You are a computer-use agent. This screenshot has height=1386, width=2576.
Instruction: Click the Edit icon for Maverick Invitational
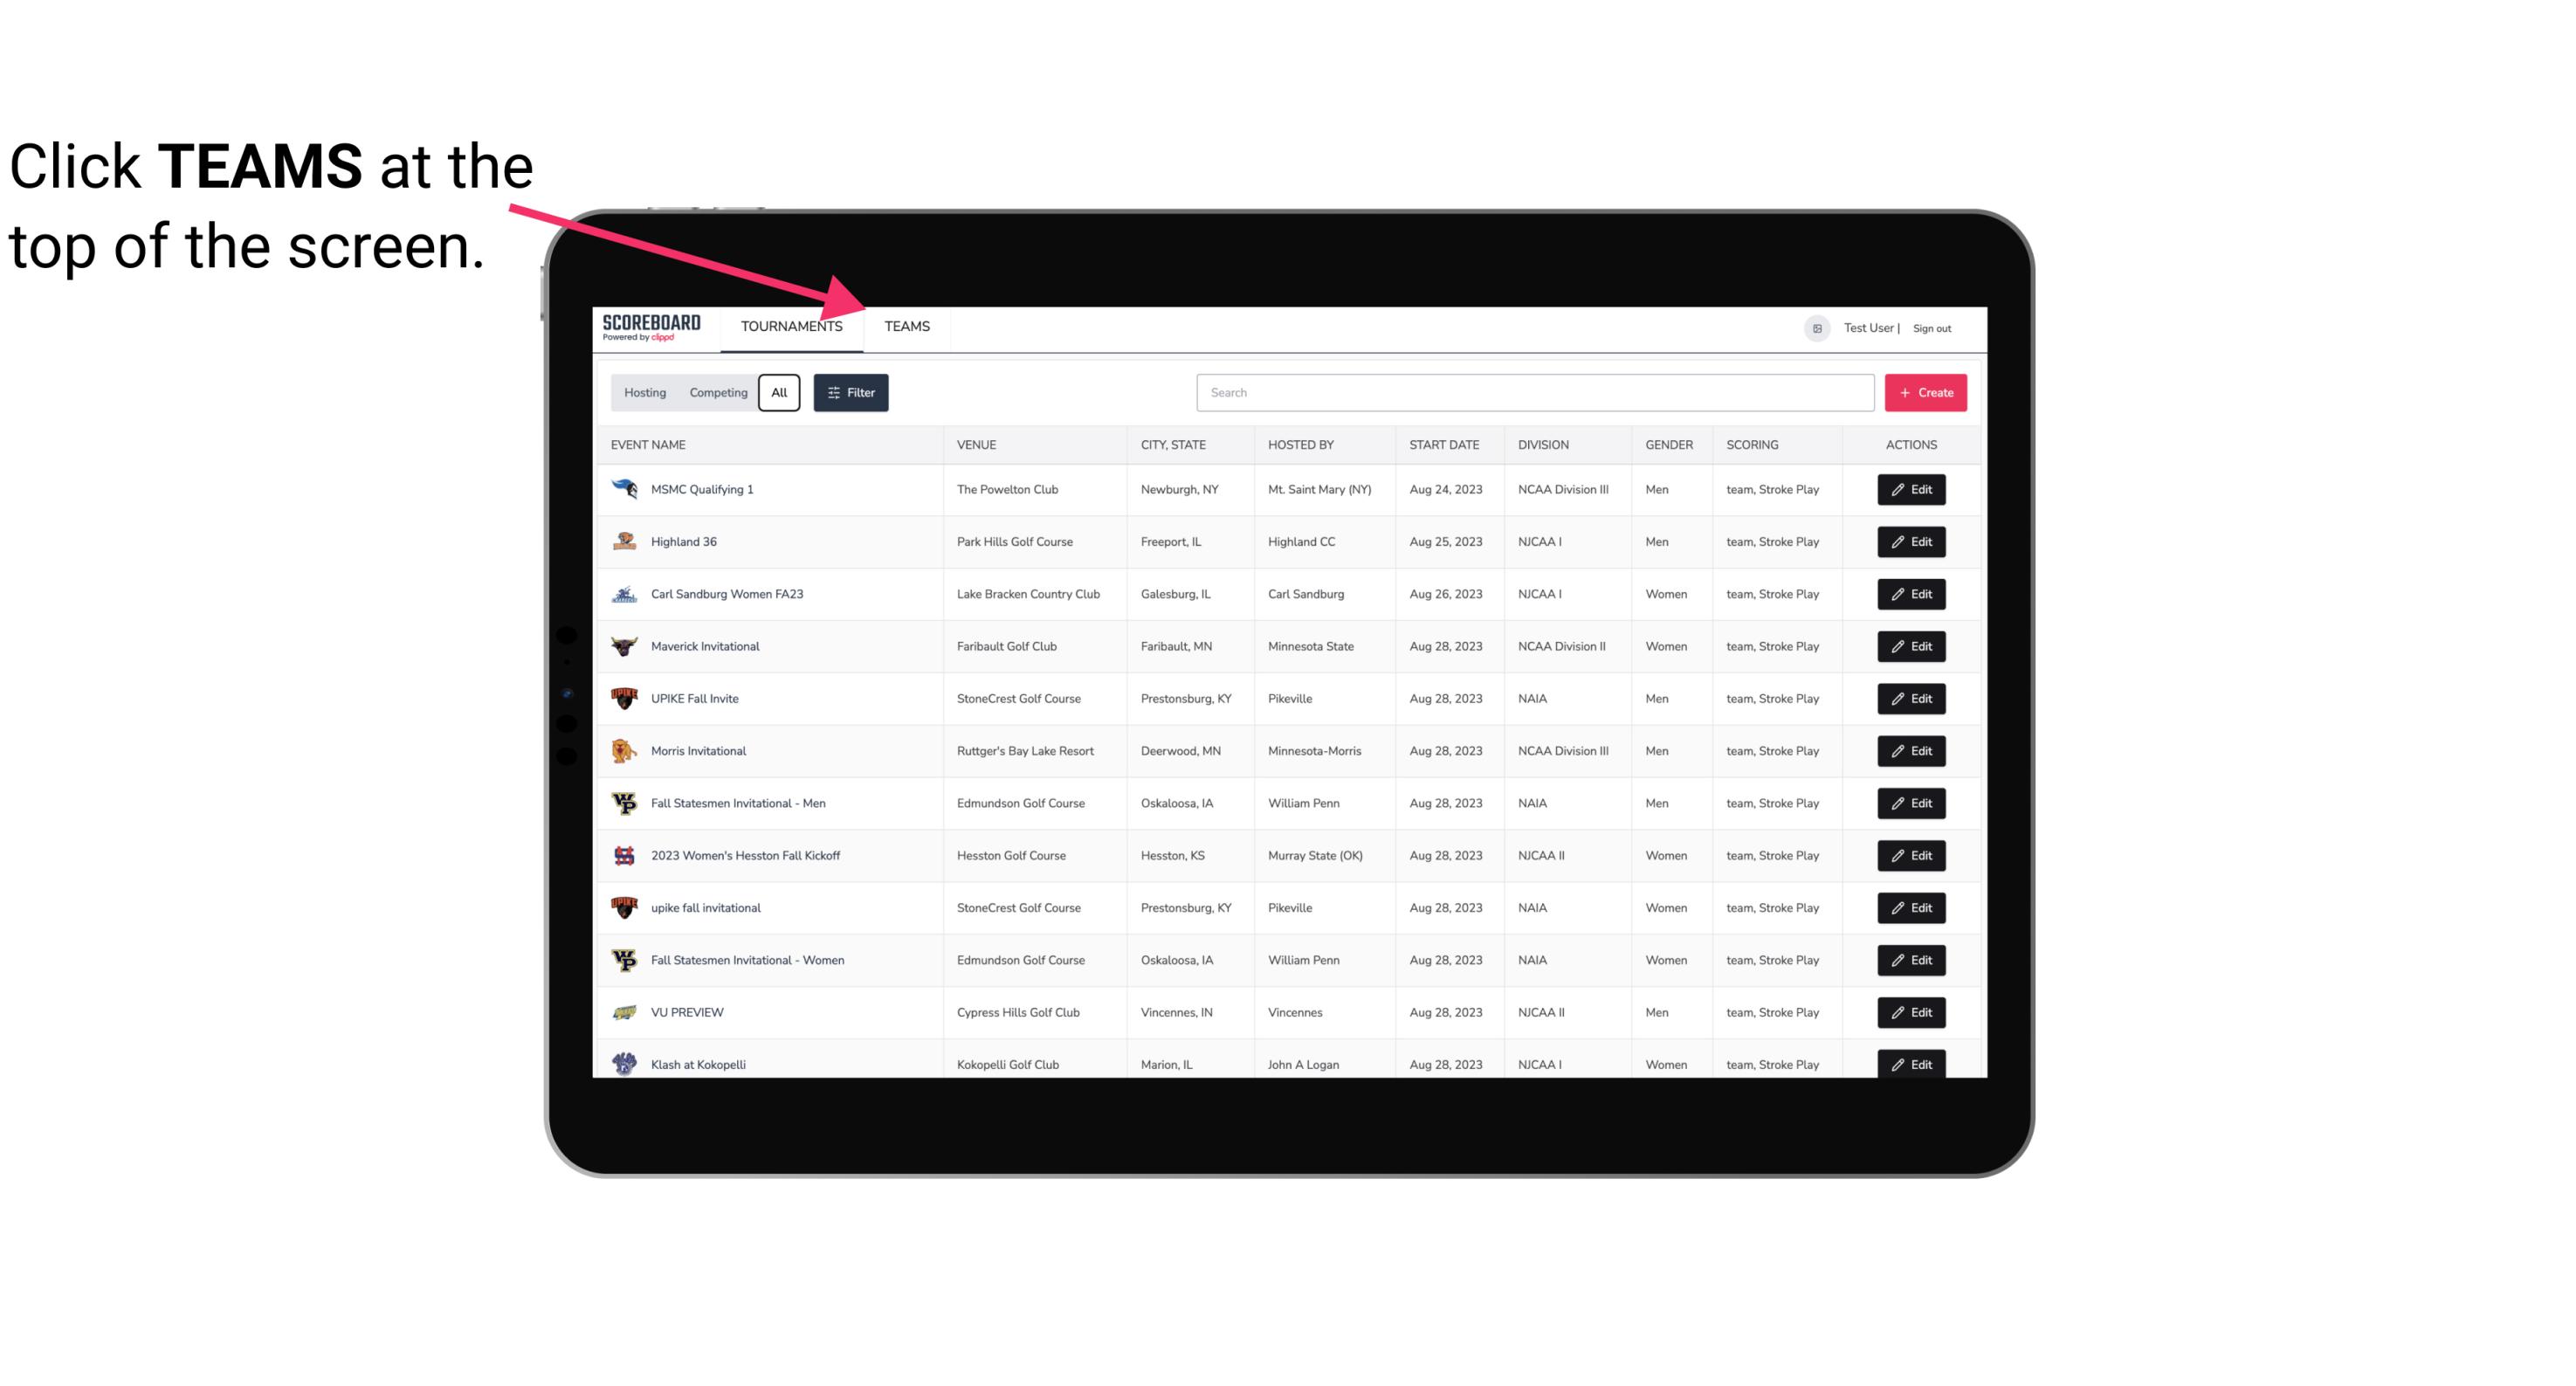1911,645
